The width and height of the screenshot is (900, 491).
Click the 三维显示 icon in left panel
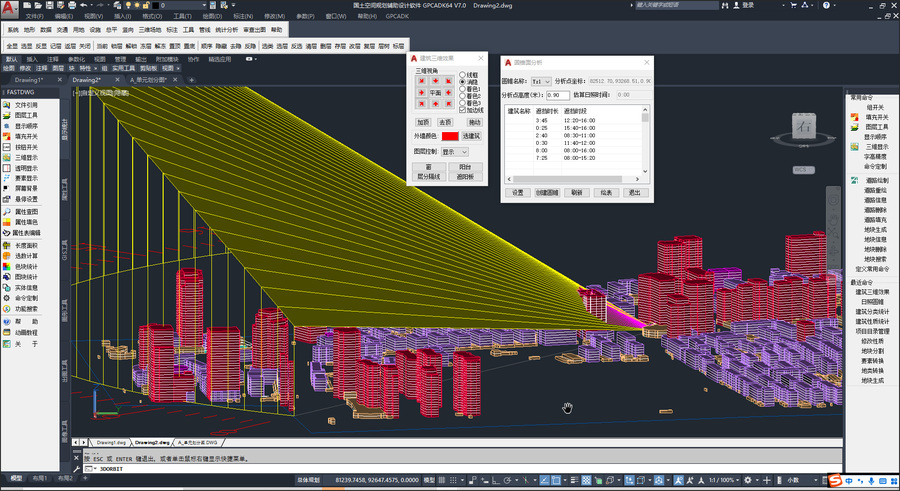[x=7, y=157]
